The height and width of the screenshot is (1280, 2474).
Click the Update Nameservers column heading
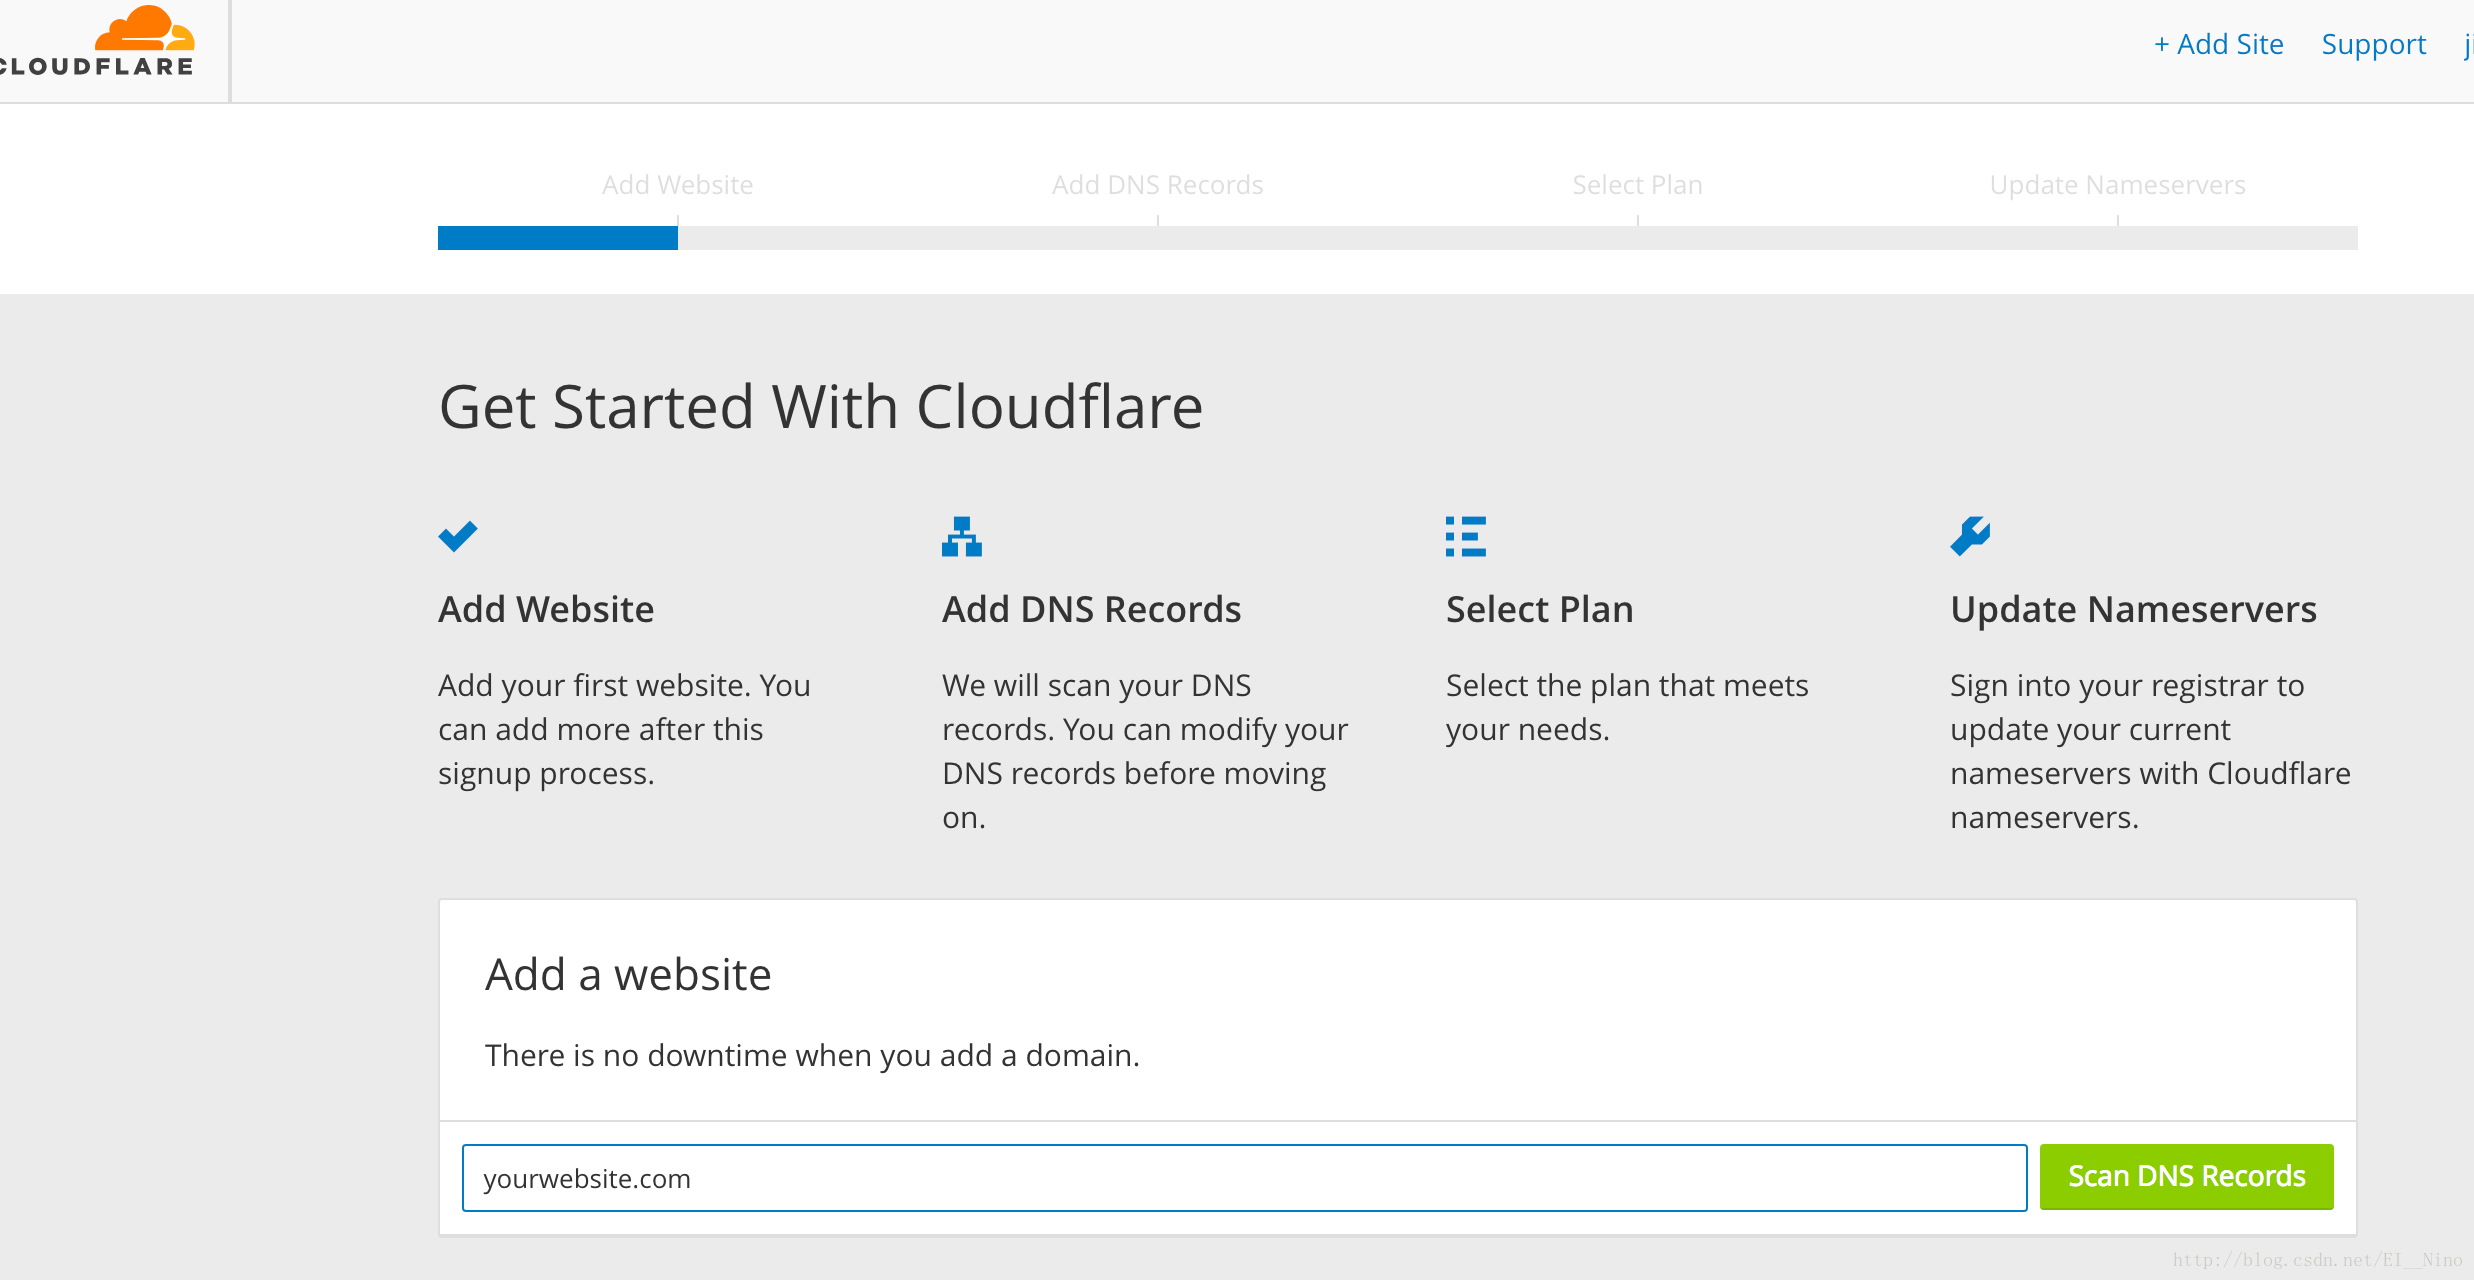(x=2133, y=609)
